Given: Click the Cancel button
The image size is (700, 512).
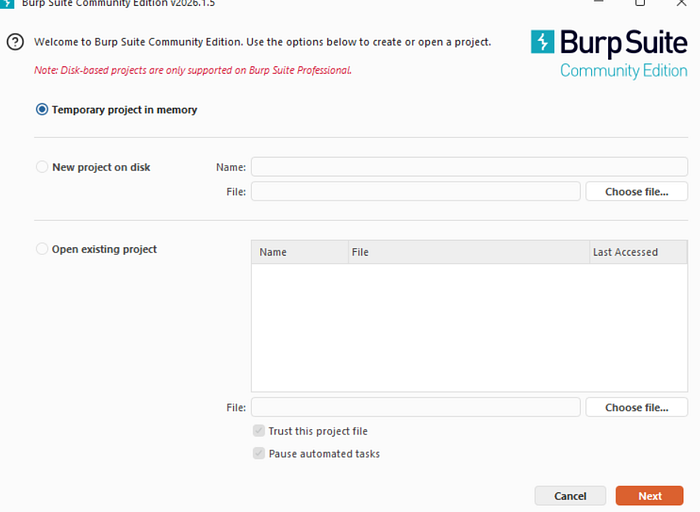Looking at the screenshot, I should pyautogui.click(x=570, y=496).
